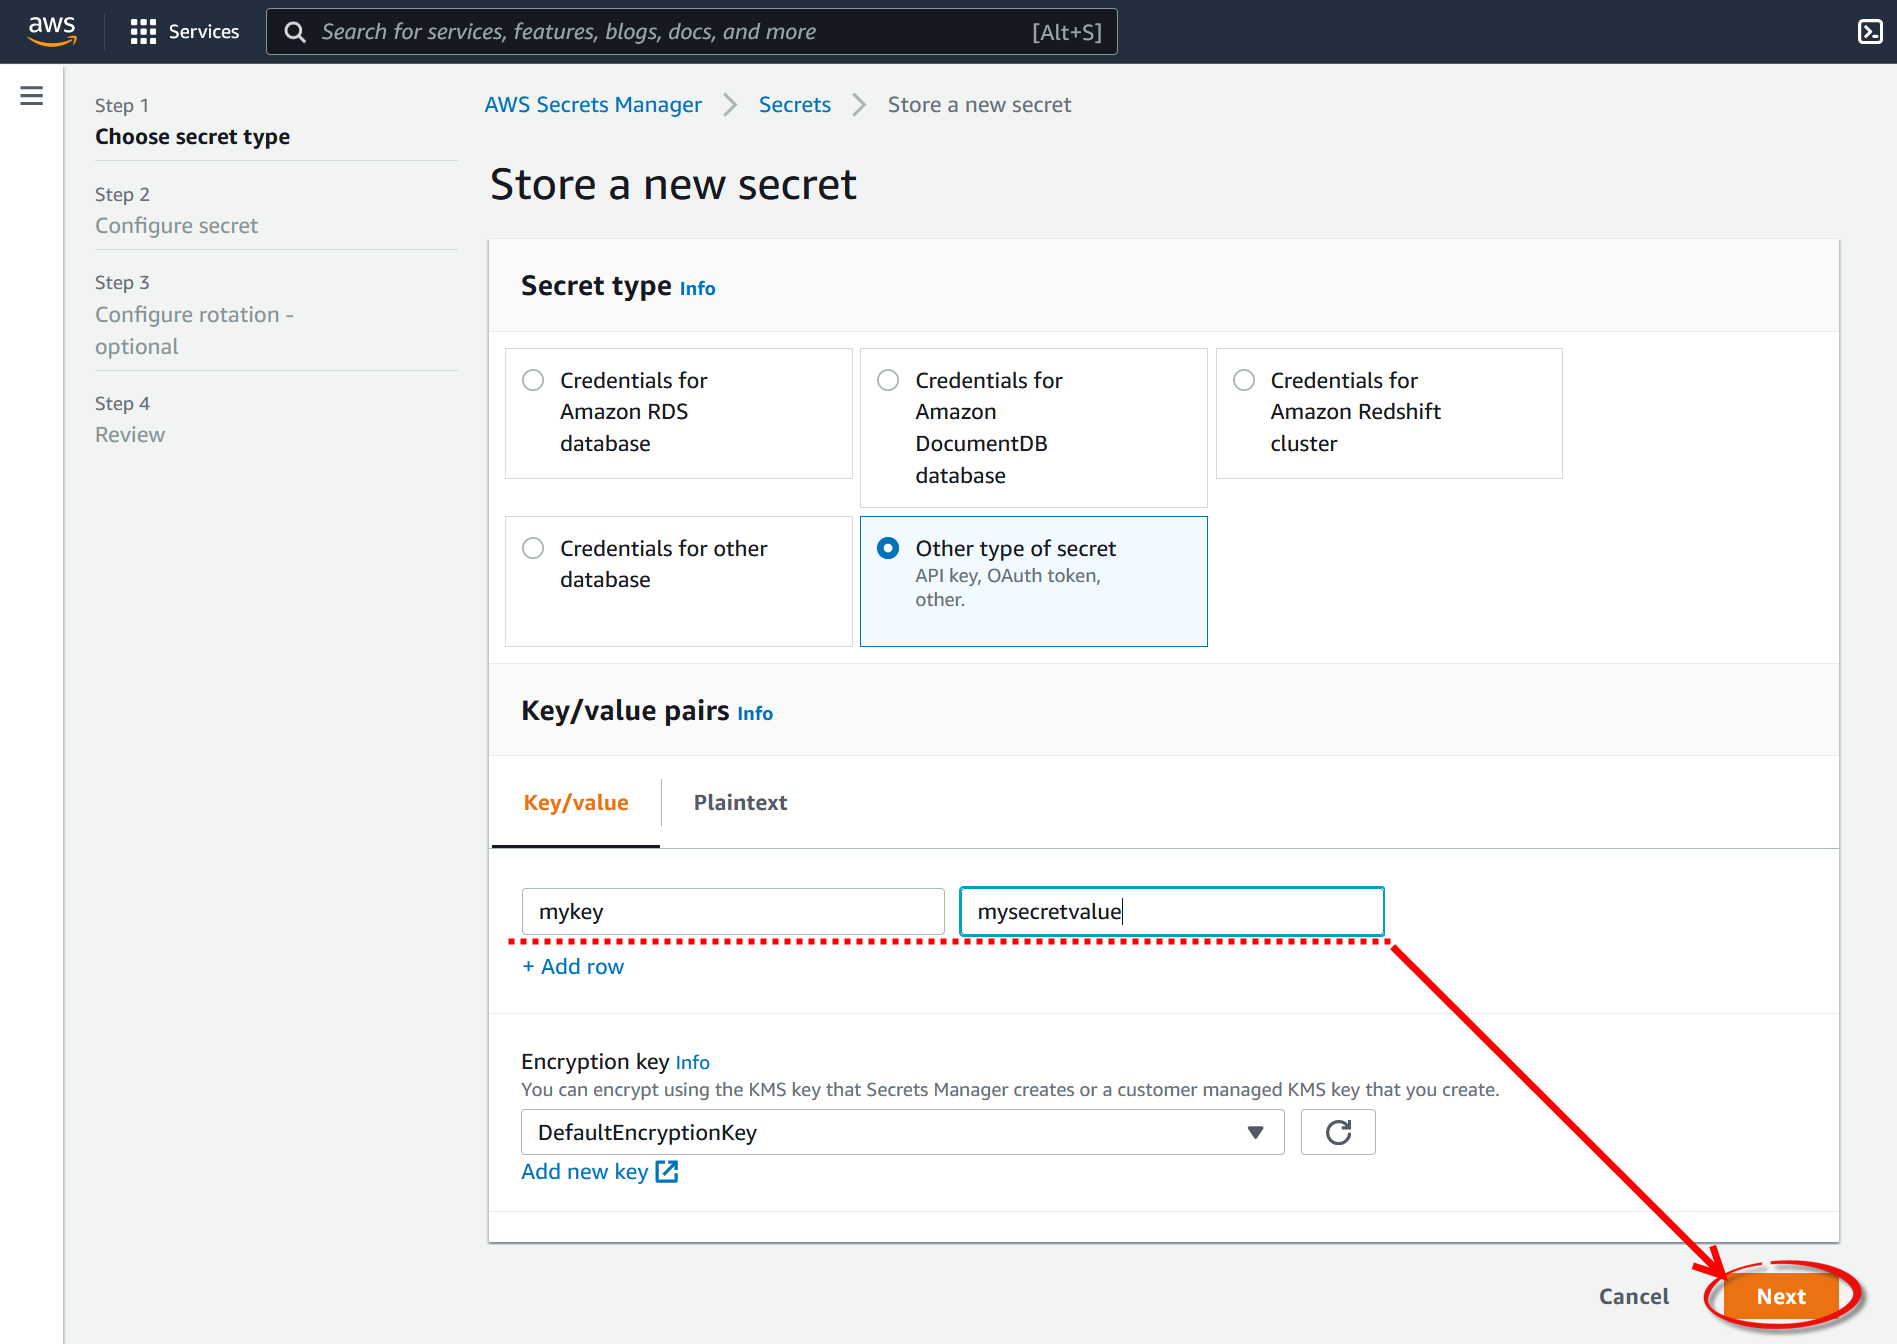Pick Credentials for other database option
Image resolution: width=1897 pixels, height=1344 pixels.
tap(534, 549)
